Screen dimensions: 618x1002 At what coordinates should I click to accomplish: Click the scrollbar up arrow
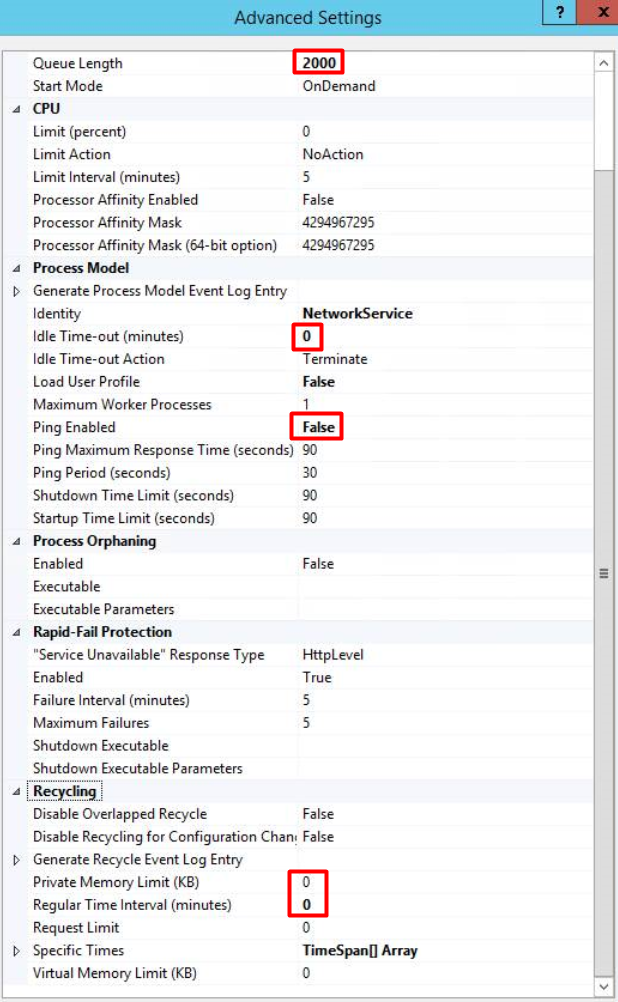click(x=603, y=63)
